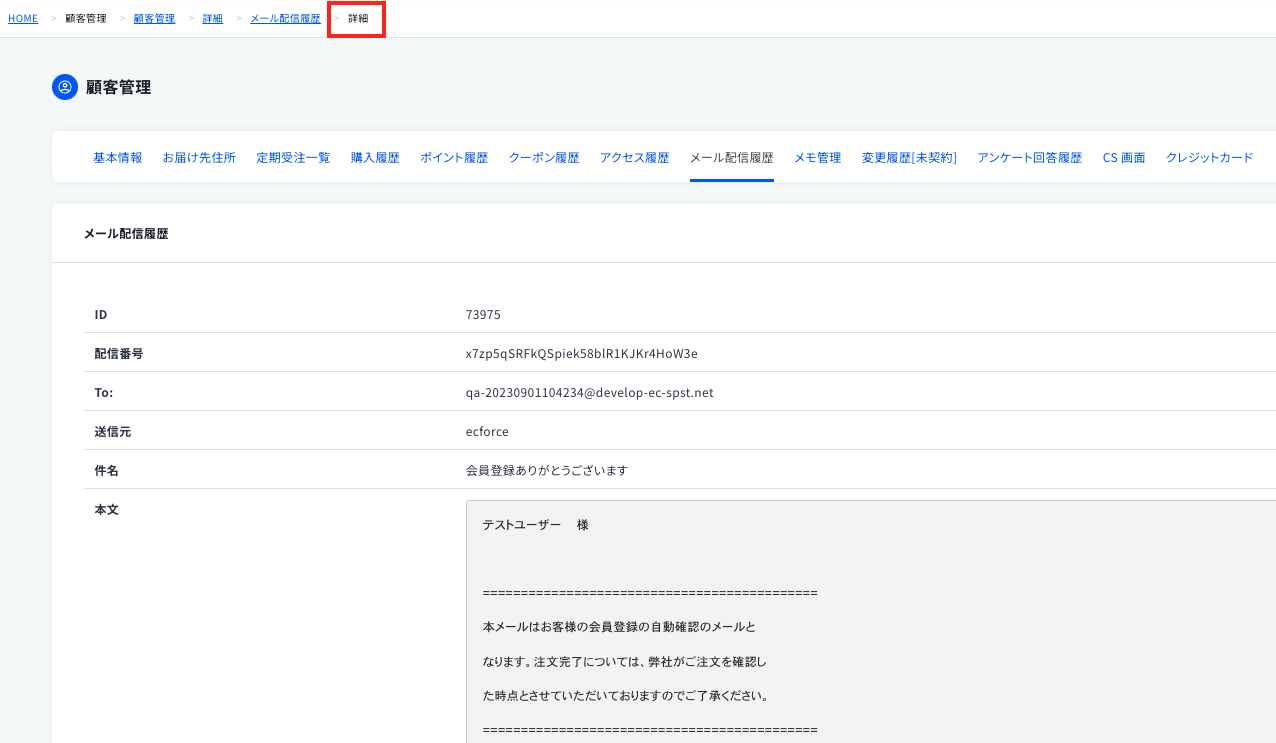1276x743 pixels.
Task: Open ポイント履歴 tab
Action: pyautogui.click(x=454, y=158)
